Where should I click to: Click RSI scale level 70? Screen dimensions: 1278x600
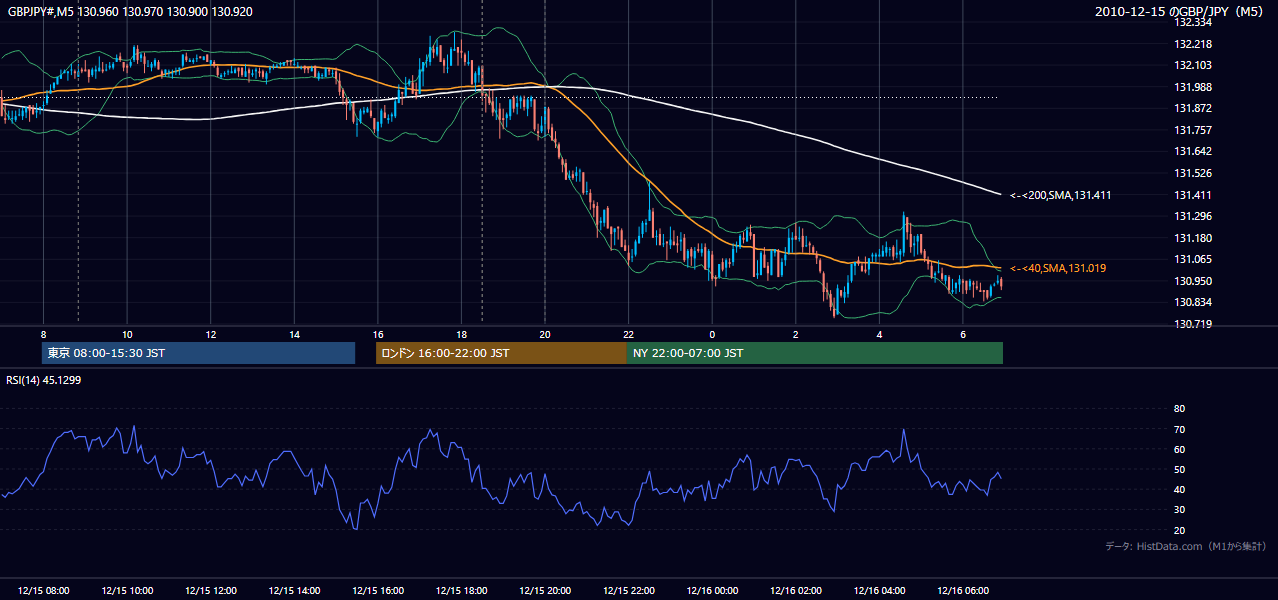[1180, 429]
